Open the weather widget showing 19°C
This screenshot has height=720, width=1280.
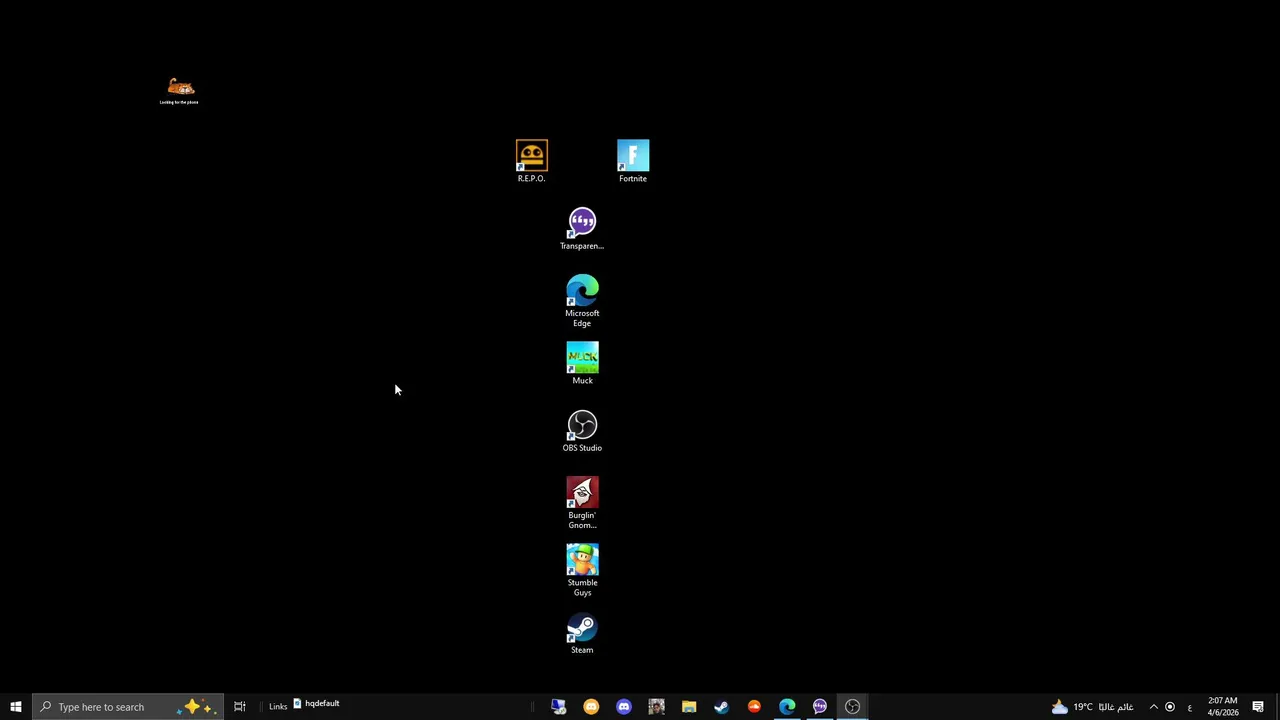coord(1092,707)
